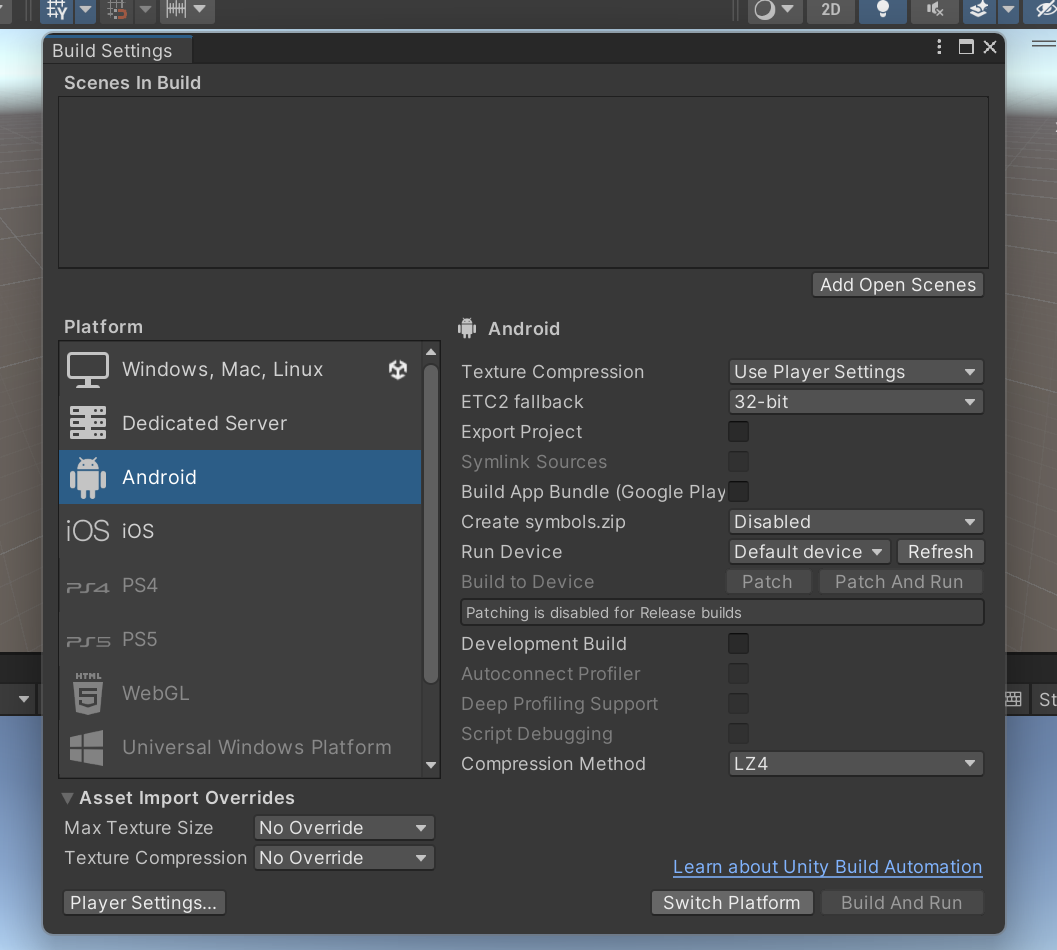Toggle scene audio mute icon
1057x950 pixels.
pos(934,10)
